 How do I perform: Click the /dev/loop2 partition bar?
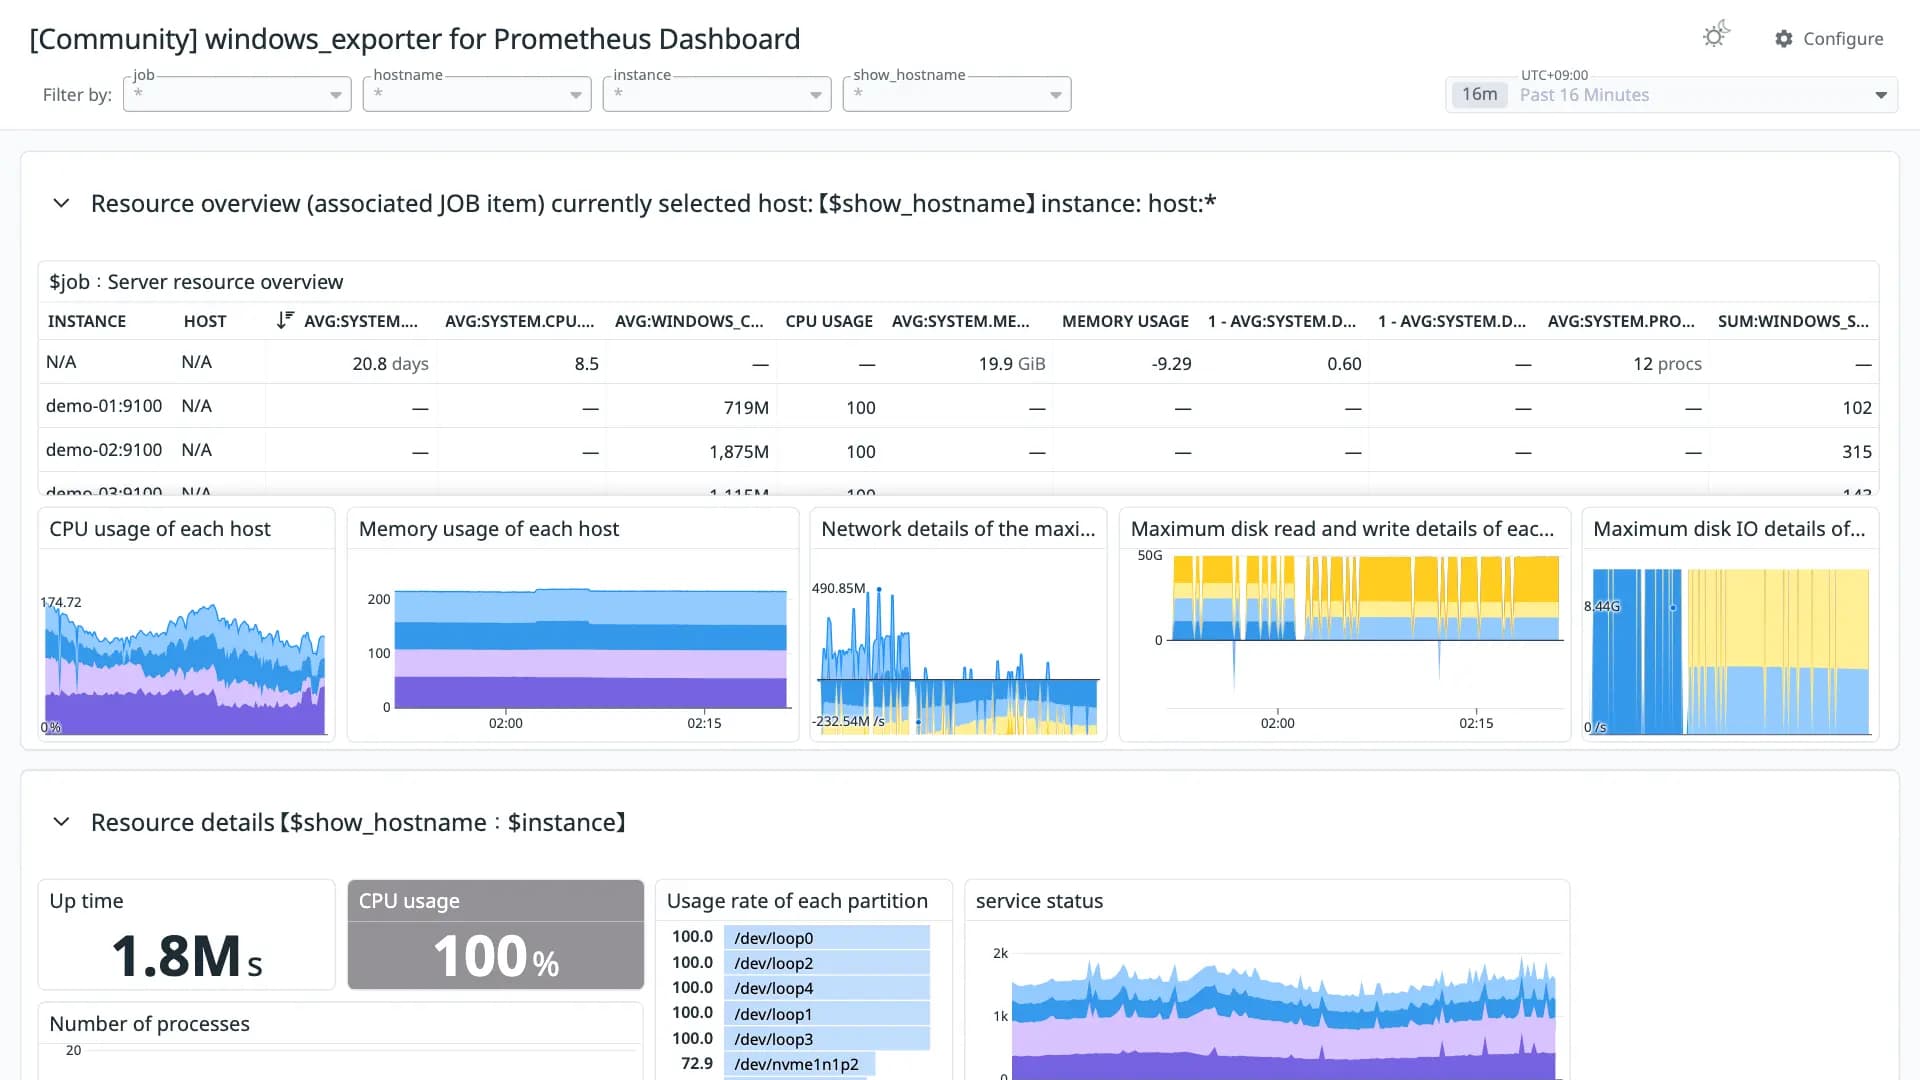tap(828, 963)
